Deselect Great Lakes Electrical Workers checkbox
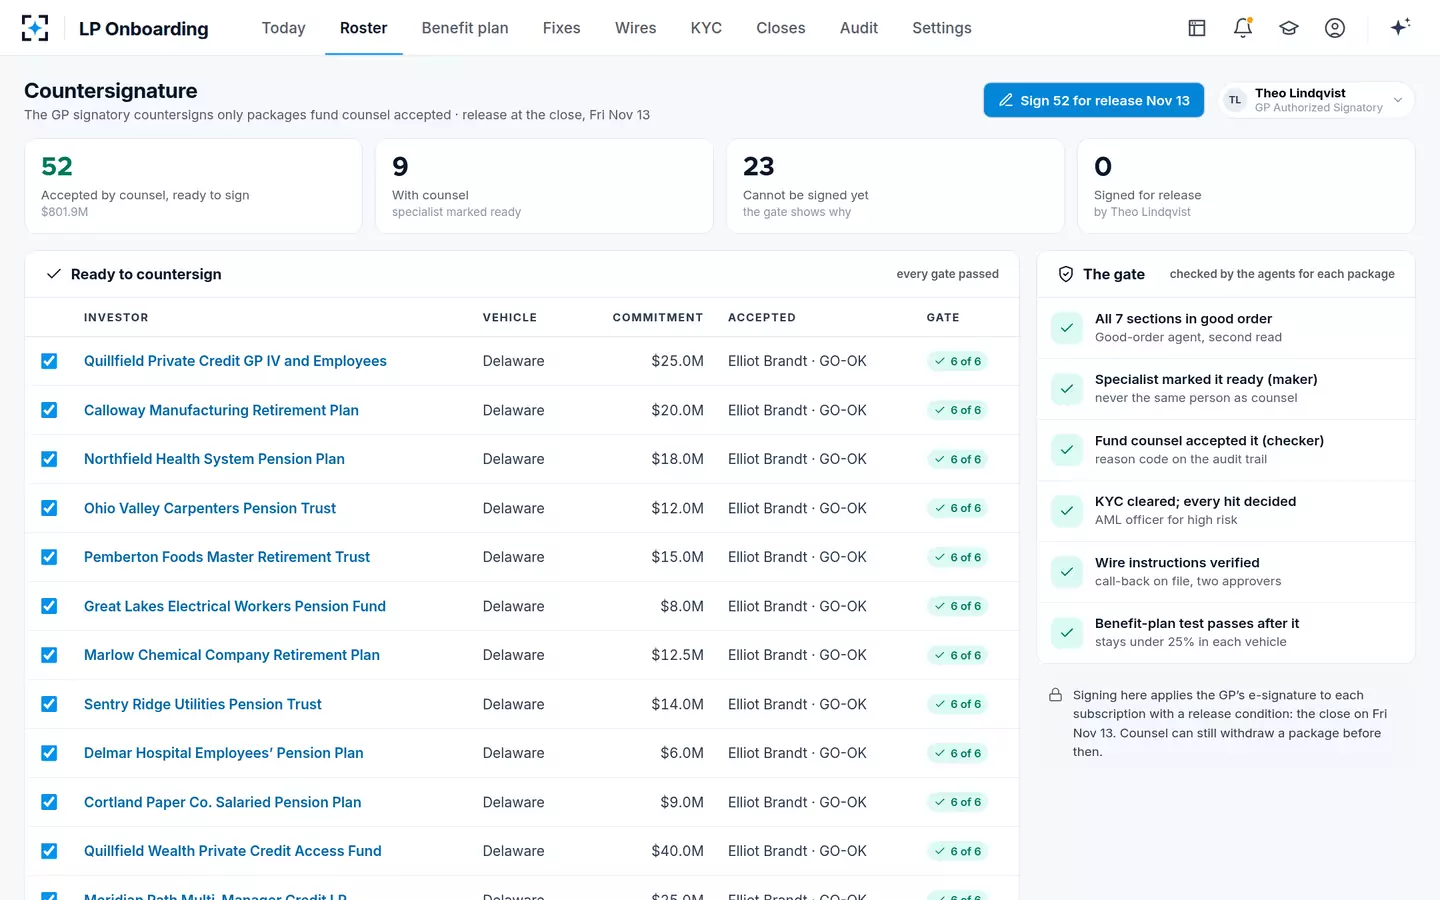This screenshot has height=900, width=1440. click(x=49, y=606)
